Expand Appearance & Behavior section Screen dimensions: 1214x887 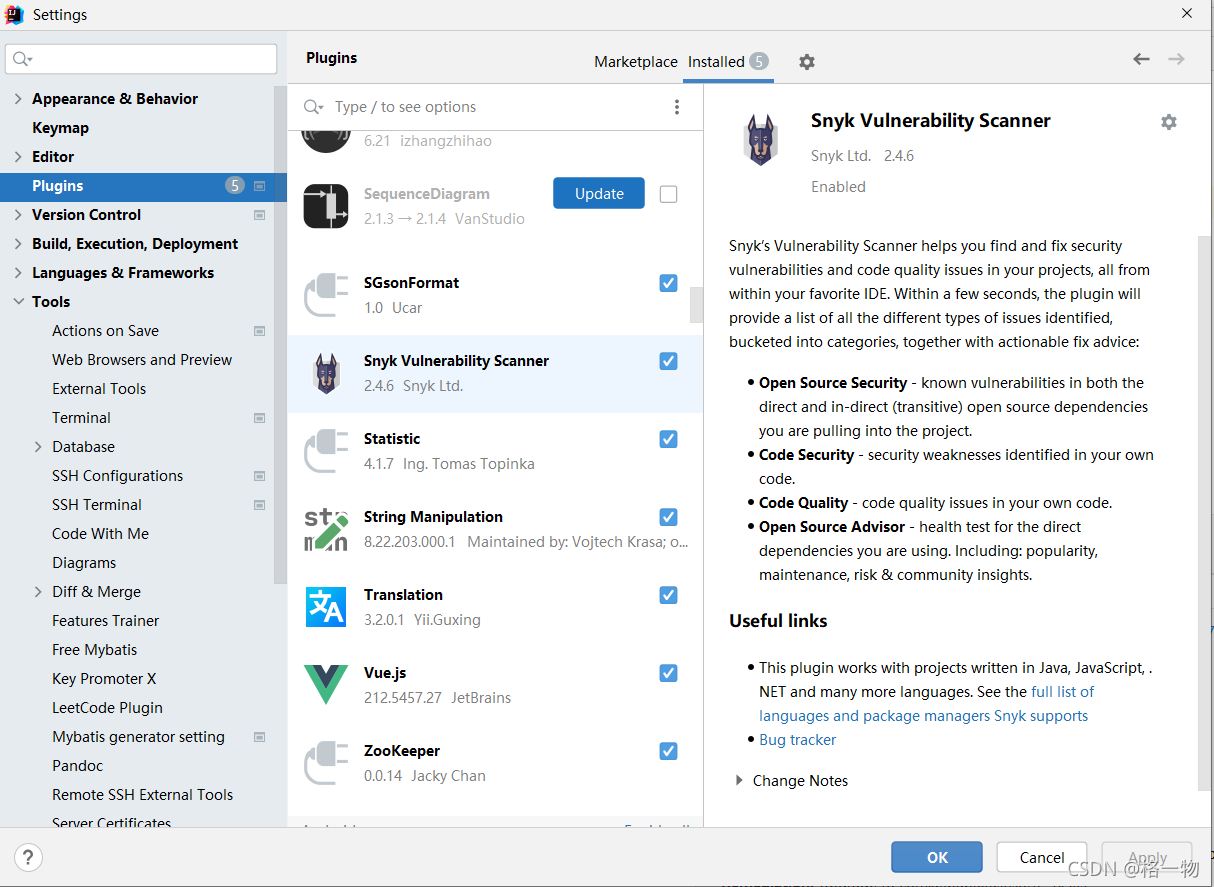click(x=18, y=99)
